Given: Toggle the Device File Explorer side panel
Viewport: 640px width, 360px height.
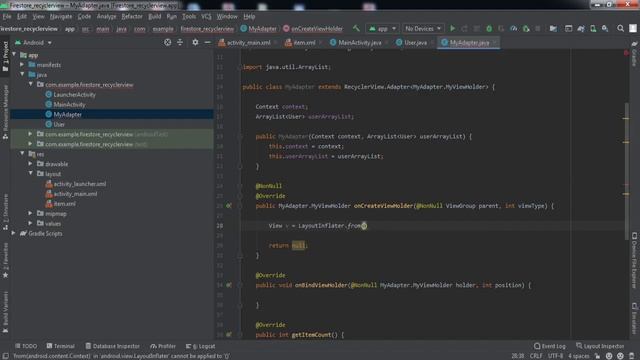Looking at the screenshot, I should [634, 260].
